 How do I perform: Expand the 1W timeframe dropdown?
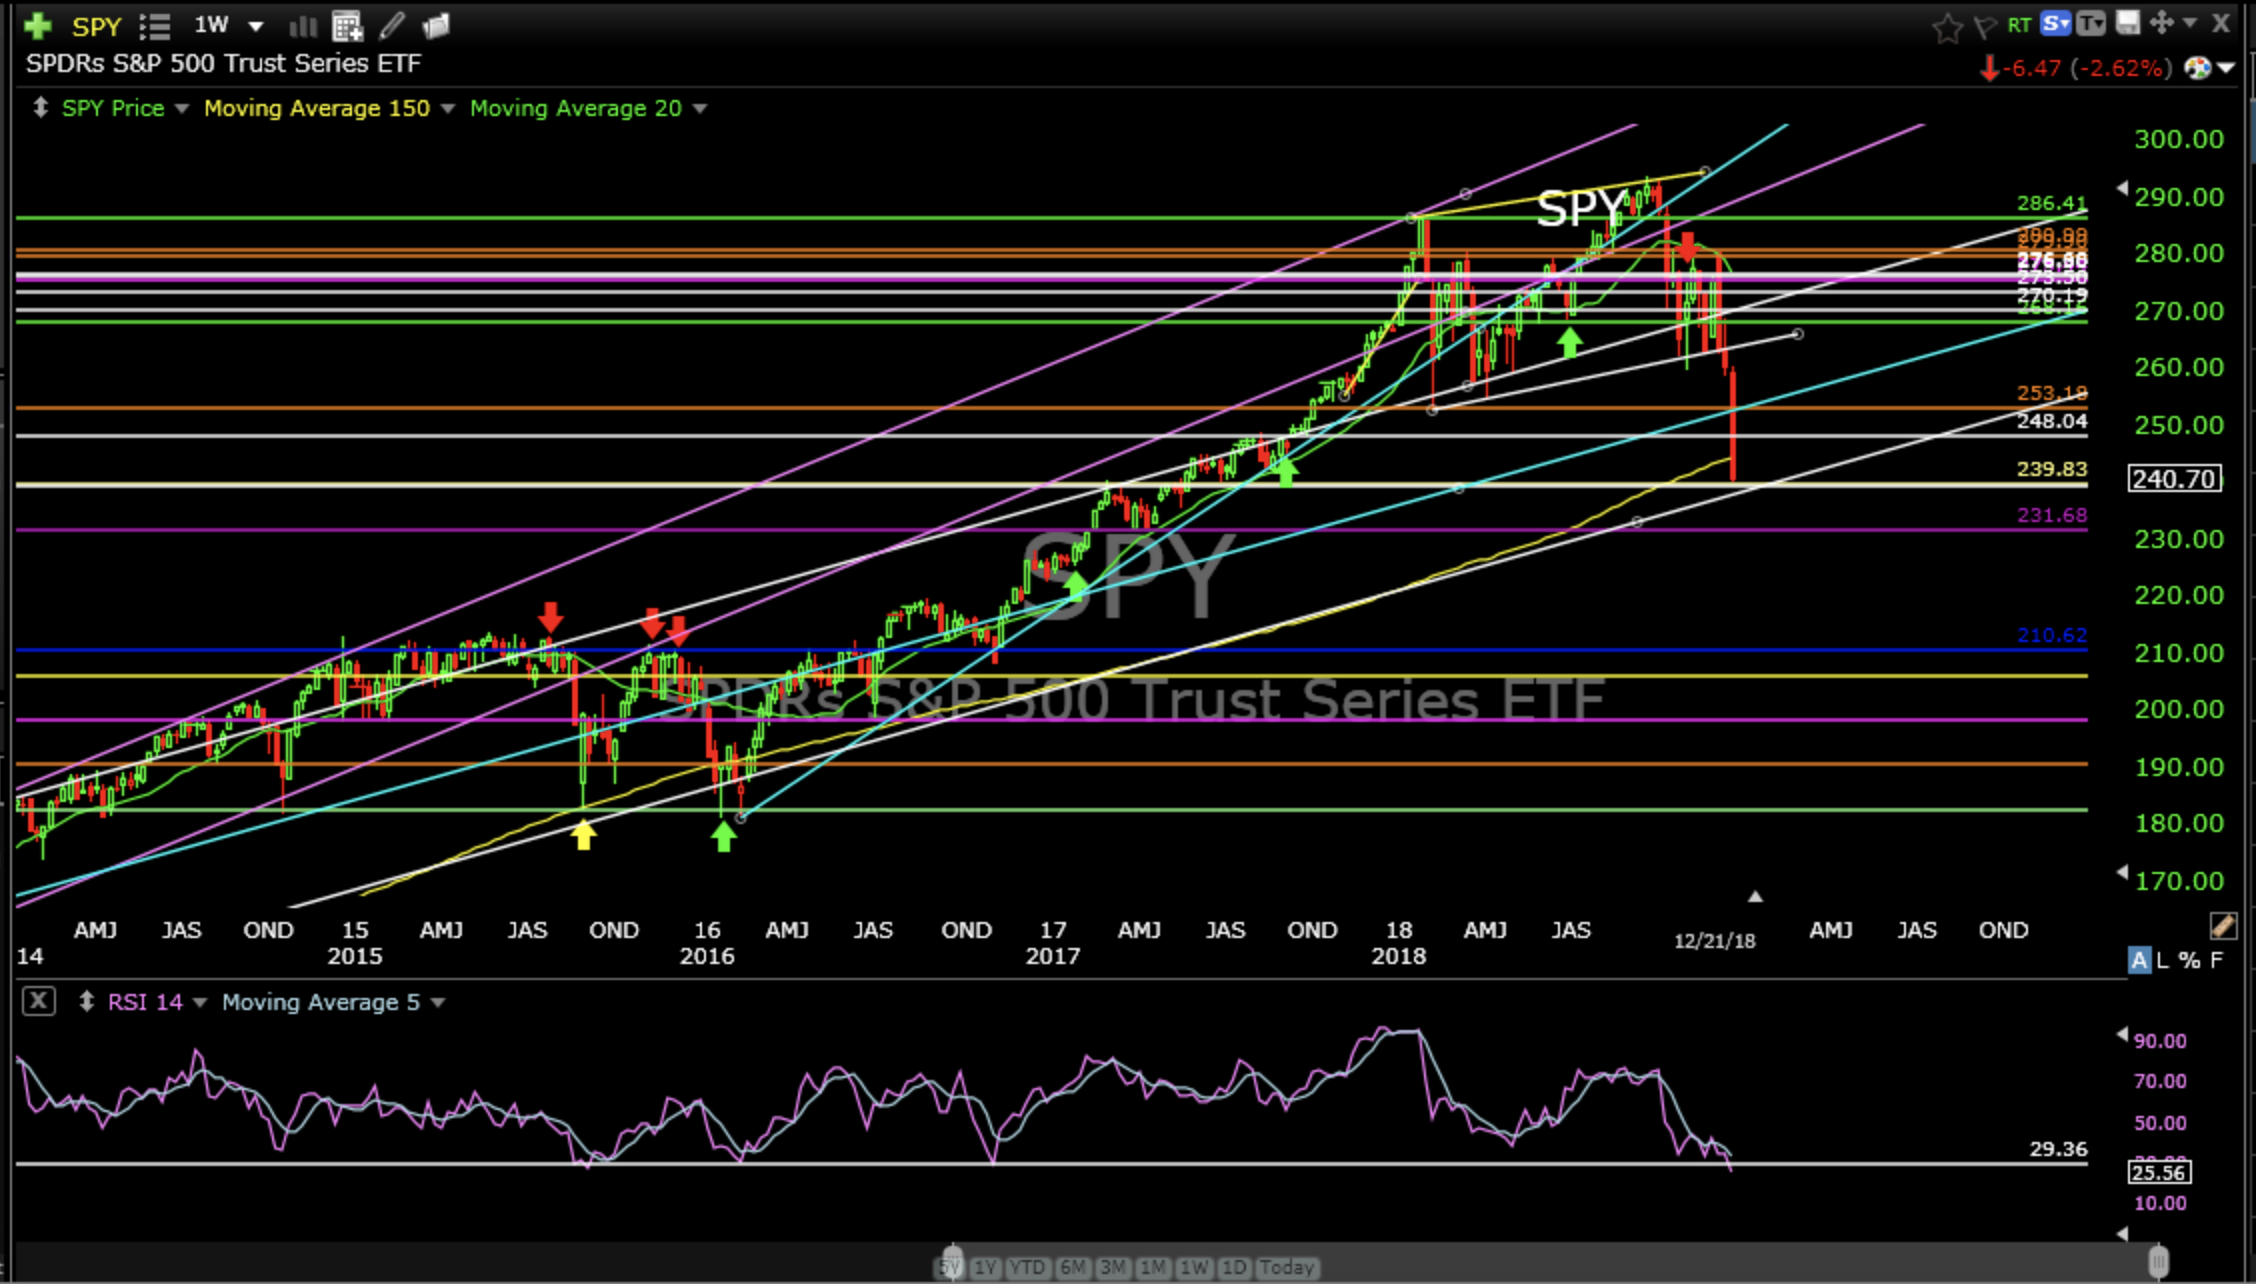pos(256,26)
